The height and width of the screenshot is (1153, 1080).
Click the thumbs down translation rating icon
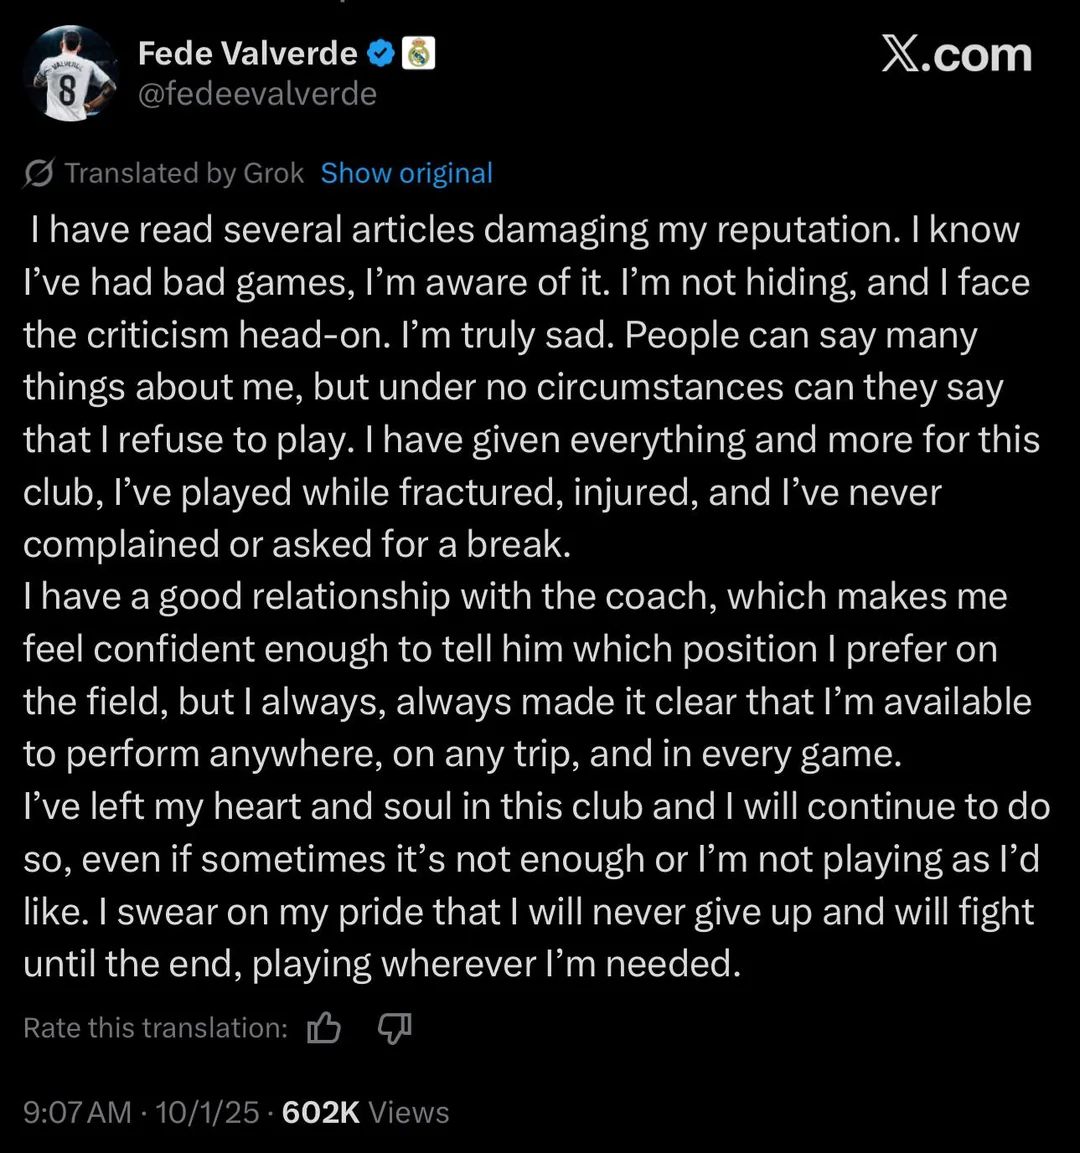click(x=395, y=1027)
